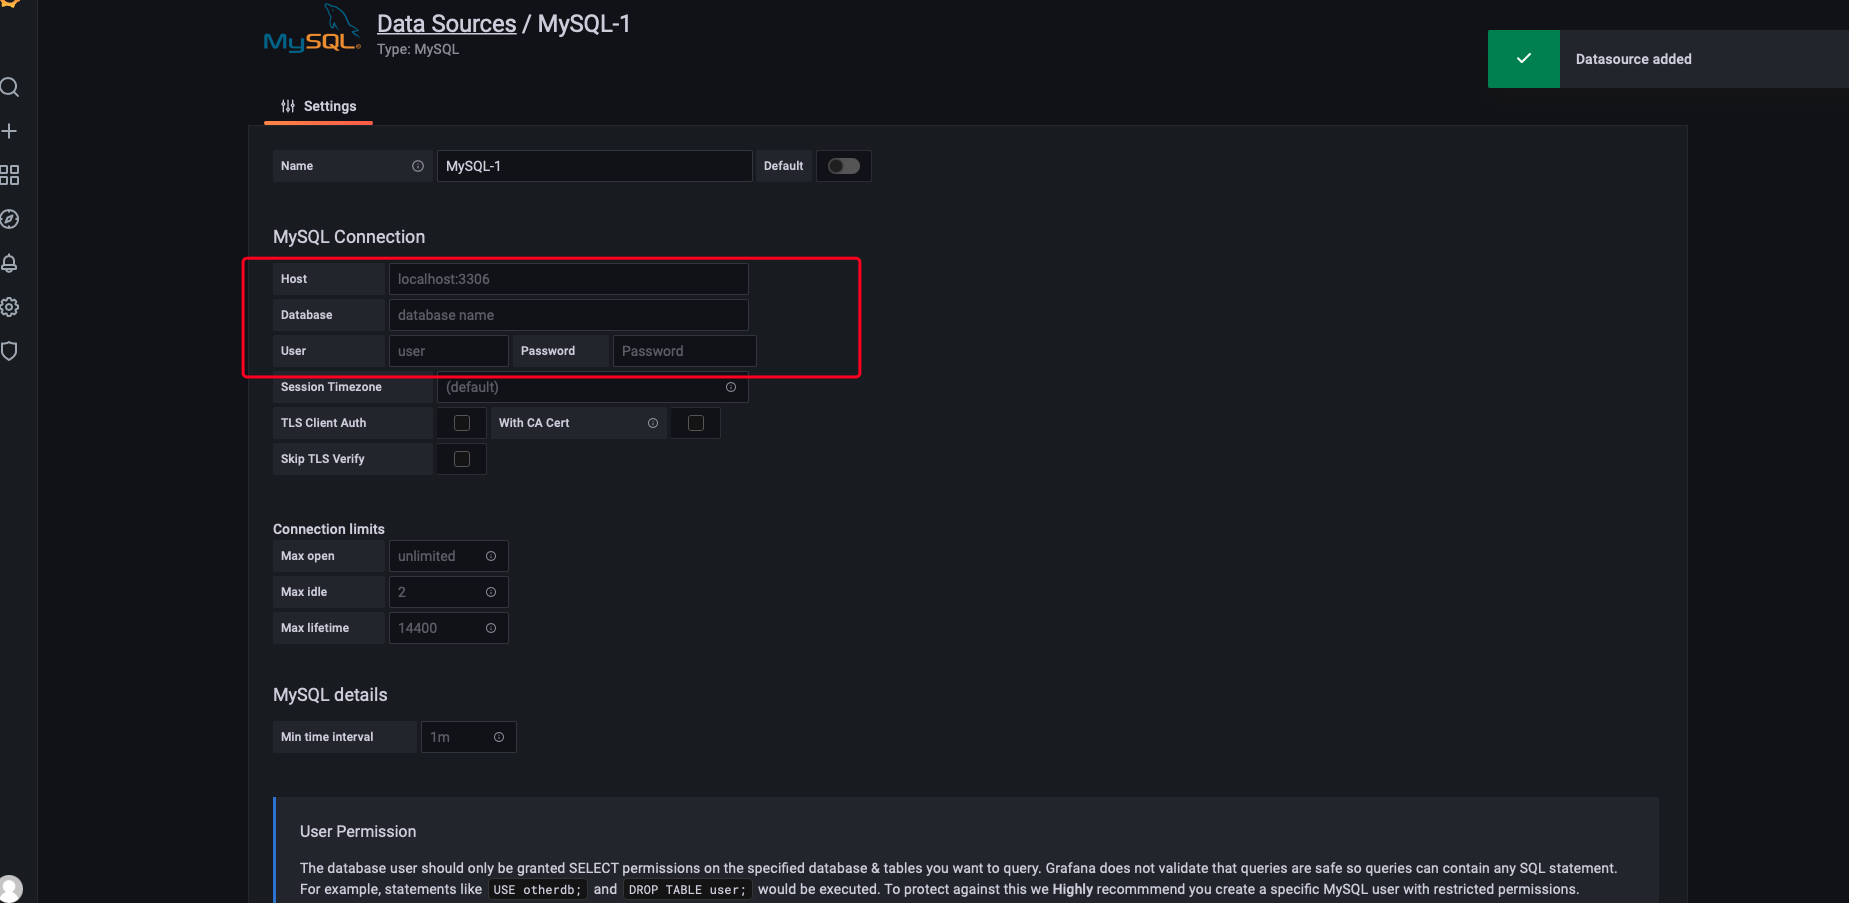The height and width of the screenshot is (903, 1849).
Task: Open the Alerting bell icon
Action: click(x=10, y=263)
